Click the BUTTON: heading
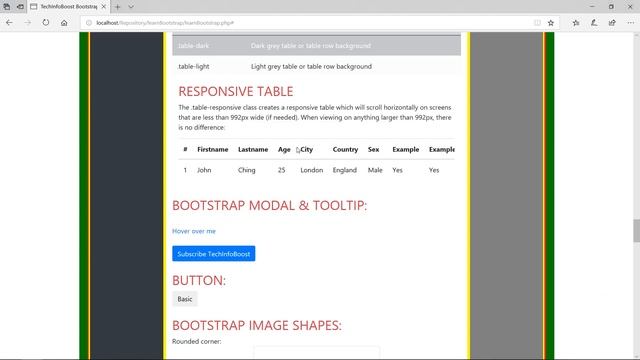This screenshot has width=640, height=360. click(x=199, y=280)
